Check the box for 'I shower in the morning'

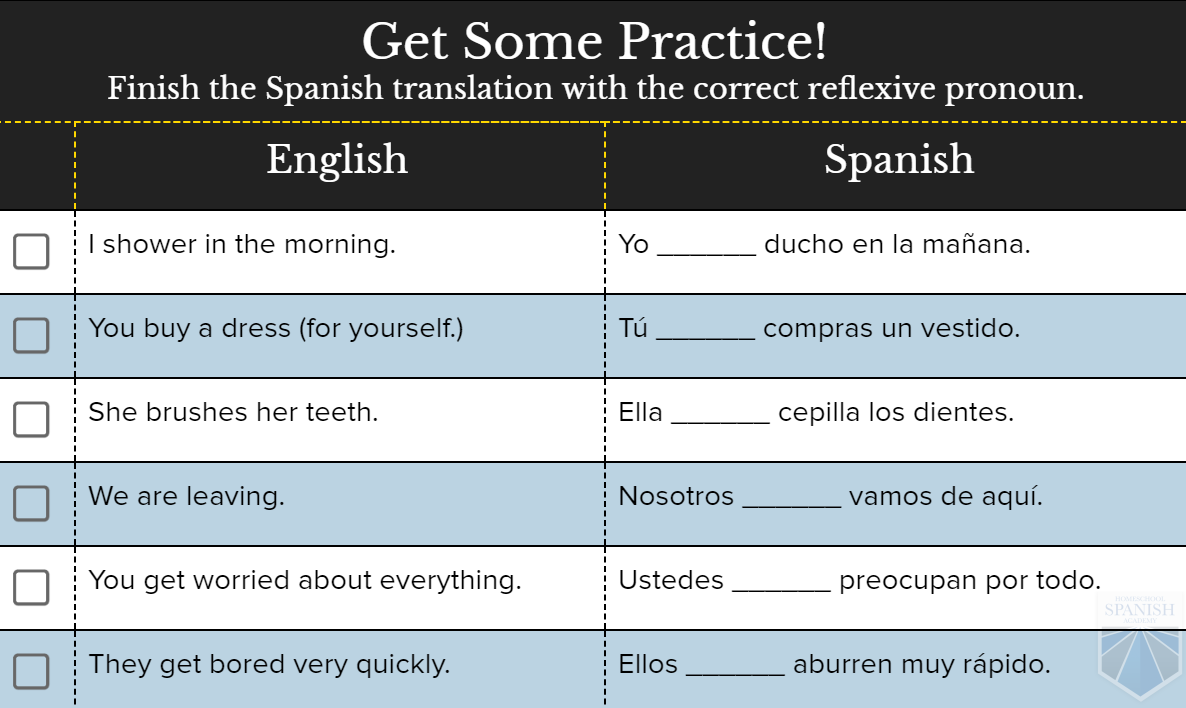[x=31, y=252]
